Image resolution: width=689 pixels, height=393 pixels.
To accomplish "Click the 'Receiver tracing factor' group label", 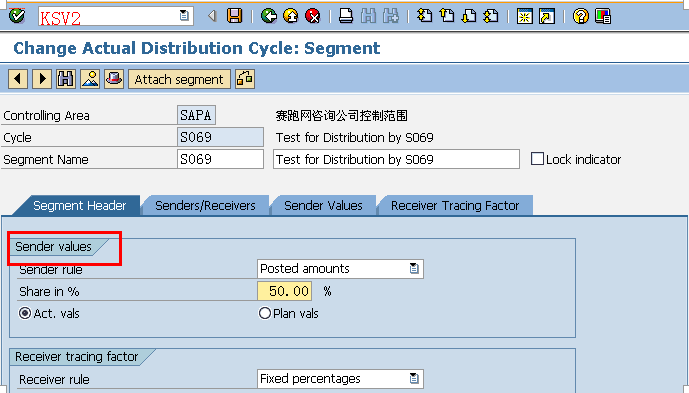I will coord(76,357).
